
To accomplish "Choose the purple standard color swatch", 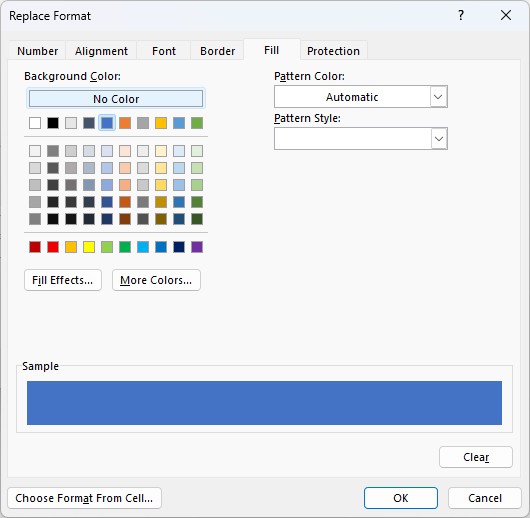I will click(x=197, y=247).
